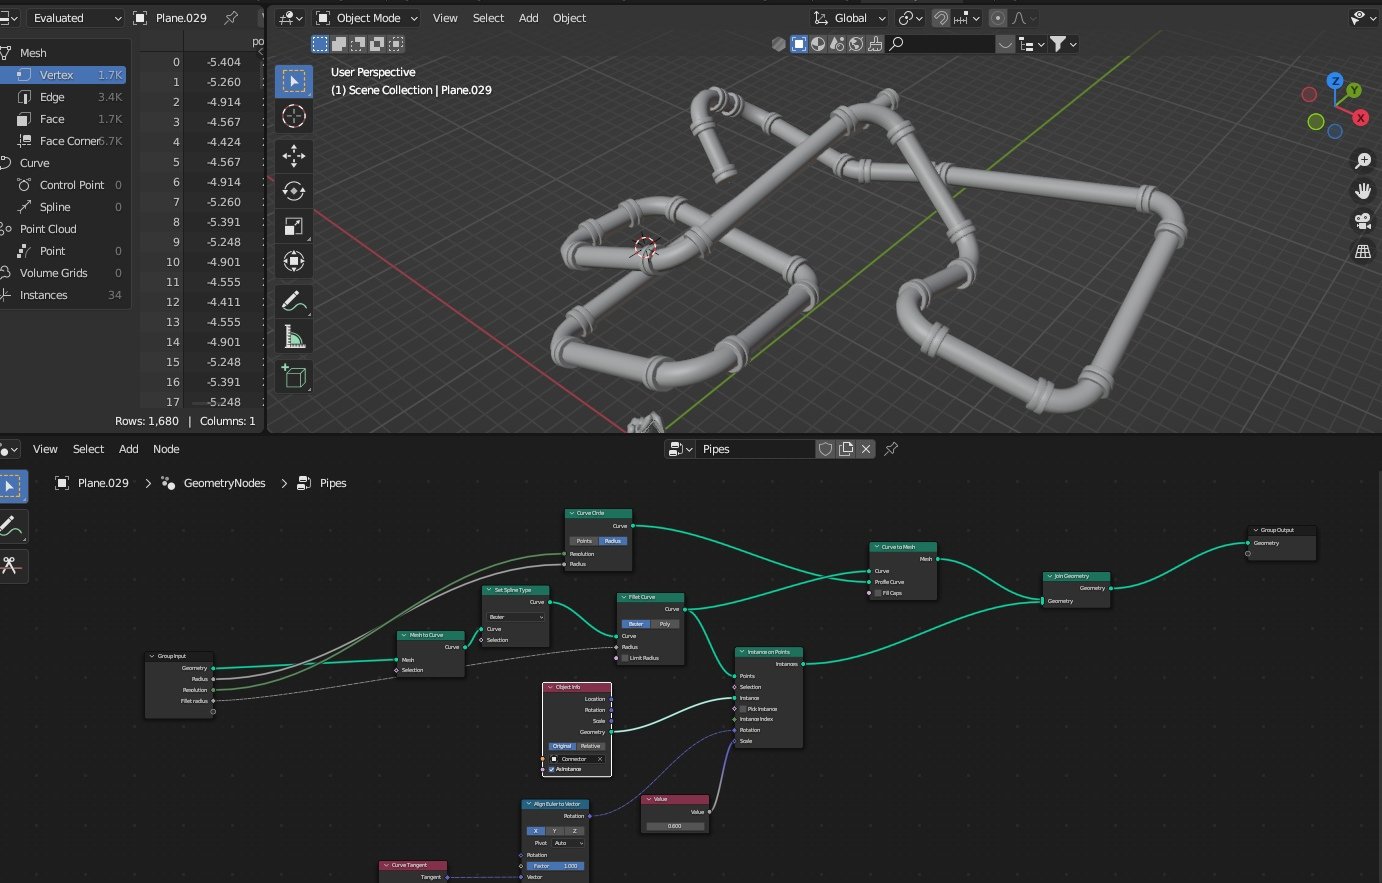Open the Node menu in node editor
This screenshot has width=1382, height=883.
click(166, 449)
